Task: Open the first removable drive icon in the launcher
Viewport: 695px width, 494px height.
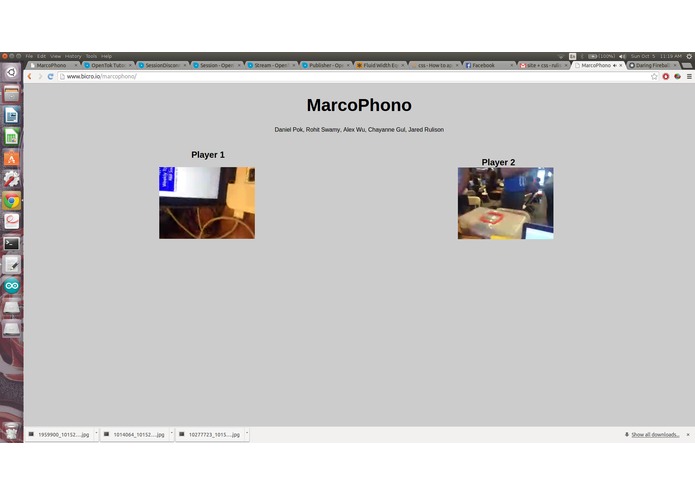Action: tap(12, 307)
